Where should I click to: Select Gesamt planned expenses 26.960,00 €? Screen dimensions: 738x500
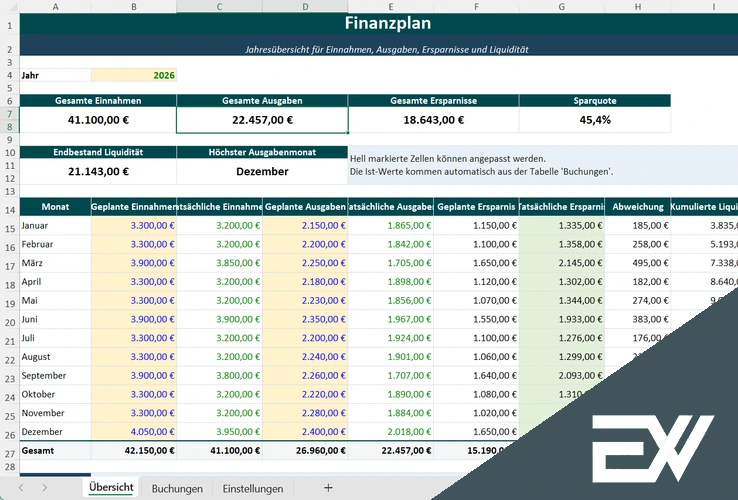(305, 451)
